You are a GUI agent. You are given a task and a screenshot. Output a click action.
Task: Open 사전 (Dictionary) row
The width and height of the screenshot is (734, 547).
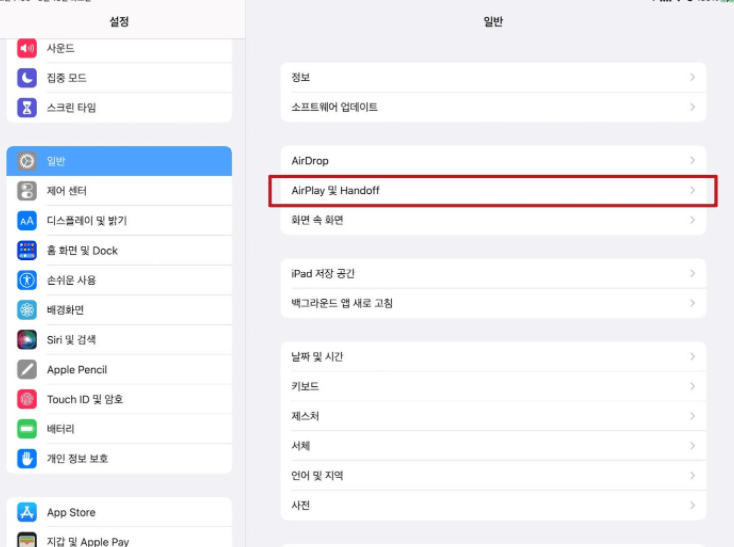tap(493, 505)
